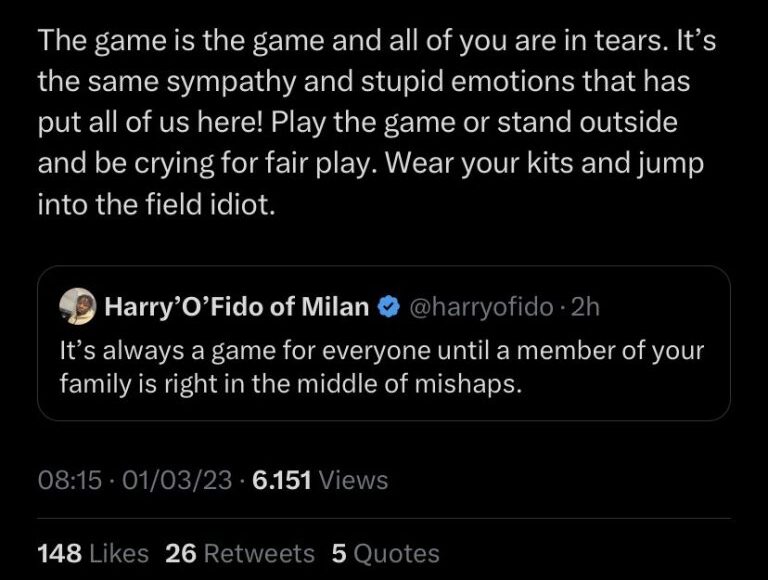This screenshot has height=580, width=768.
Task: Open Harry'O'Fido of Milan's profile name
Action: pyautogui.click(x=236, y=308)
